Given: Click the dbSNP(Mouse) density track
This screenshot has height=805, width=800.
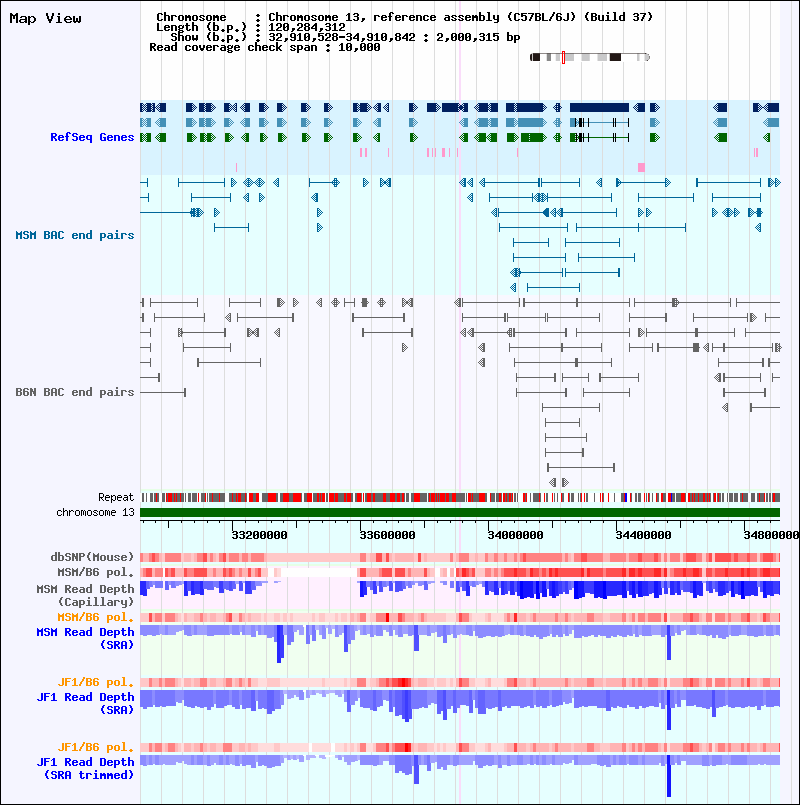Looking at the screenshot, I should (460, 558).
